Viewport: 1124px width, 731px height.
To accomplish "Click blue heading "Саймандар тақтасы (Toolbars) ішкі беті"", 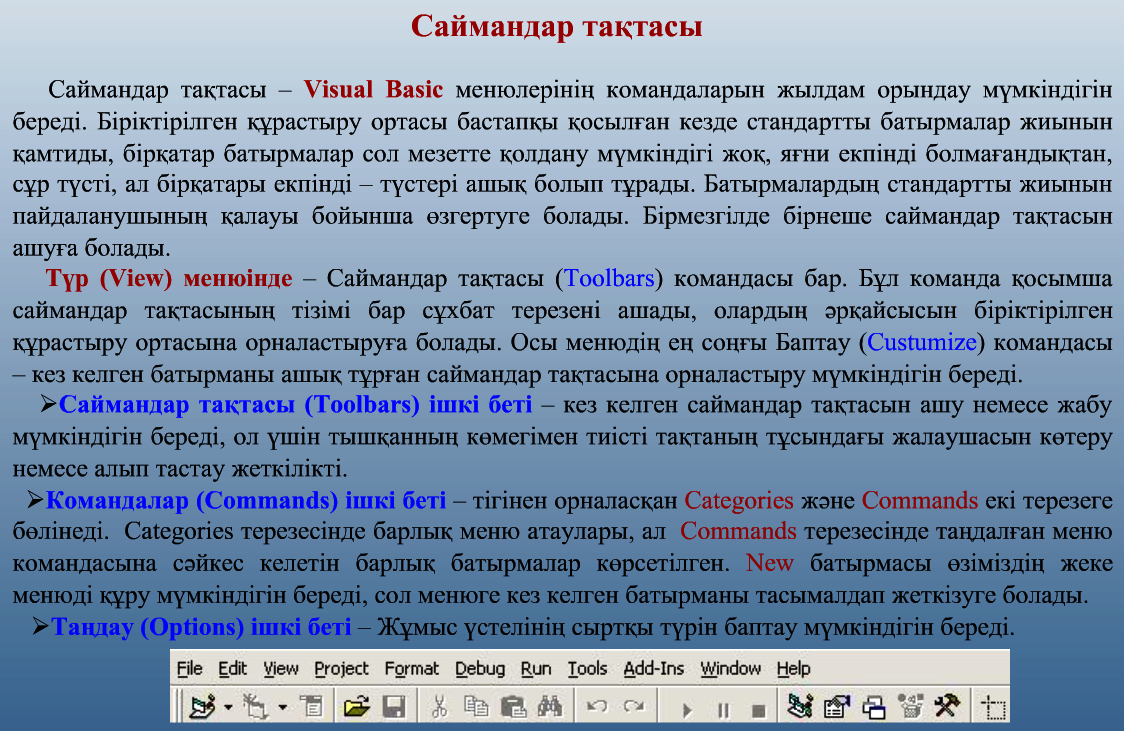I will [295, 405].
